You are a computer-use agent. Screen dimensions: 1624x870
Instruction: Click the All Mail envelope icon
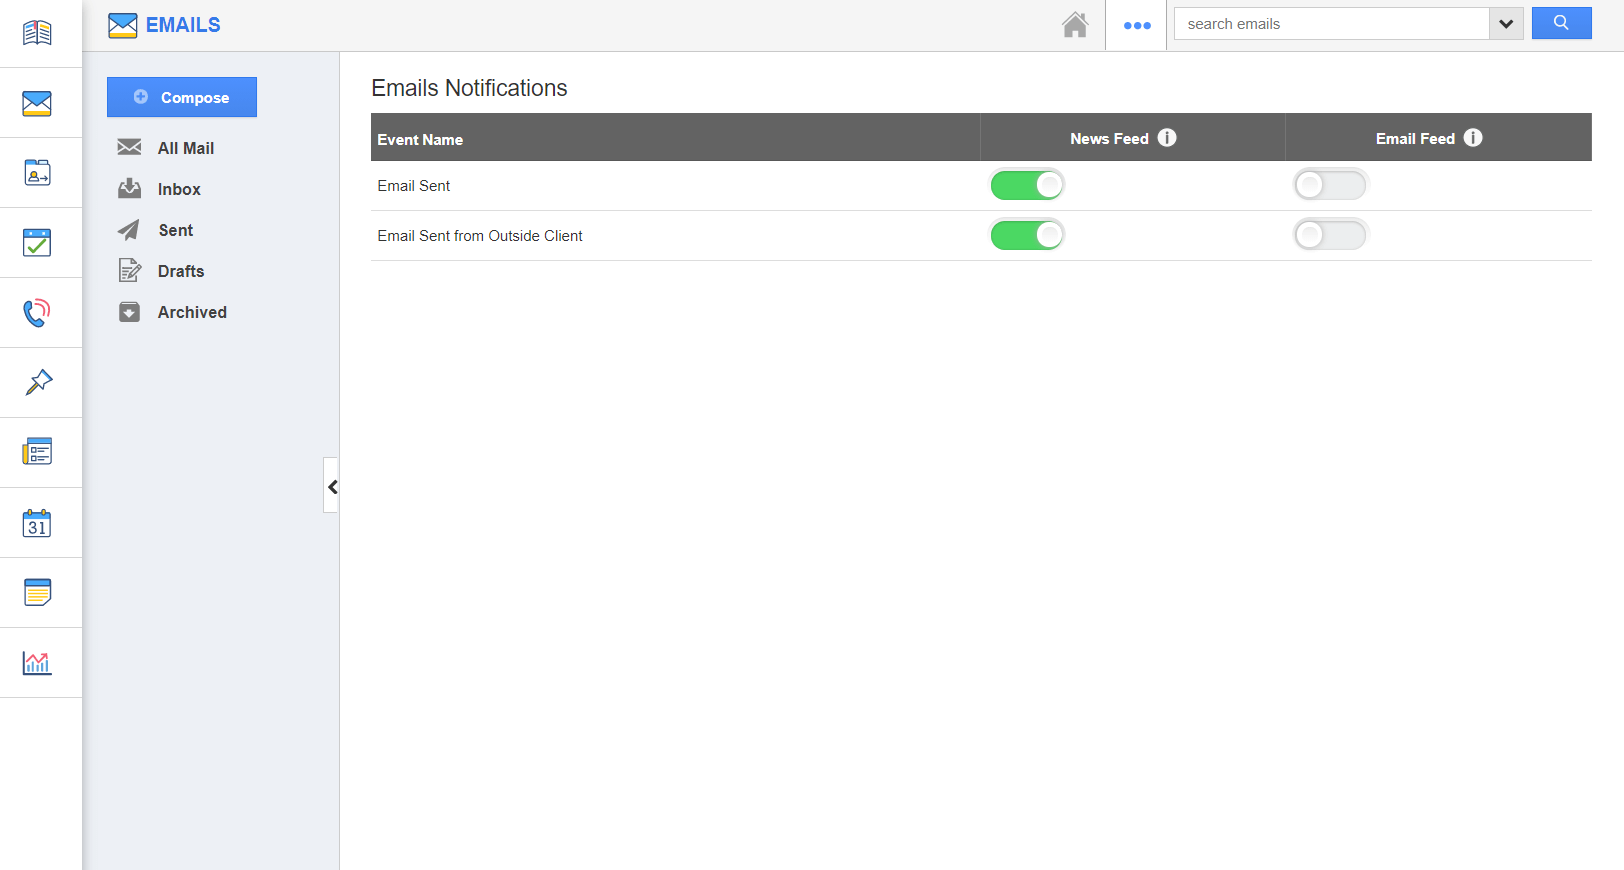pos(129,147)
